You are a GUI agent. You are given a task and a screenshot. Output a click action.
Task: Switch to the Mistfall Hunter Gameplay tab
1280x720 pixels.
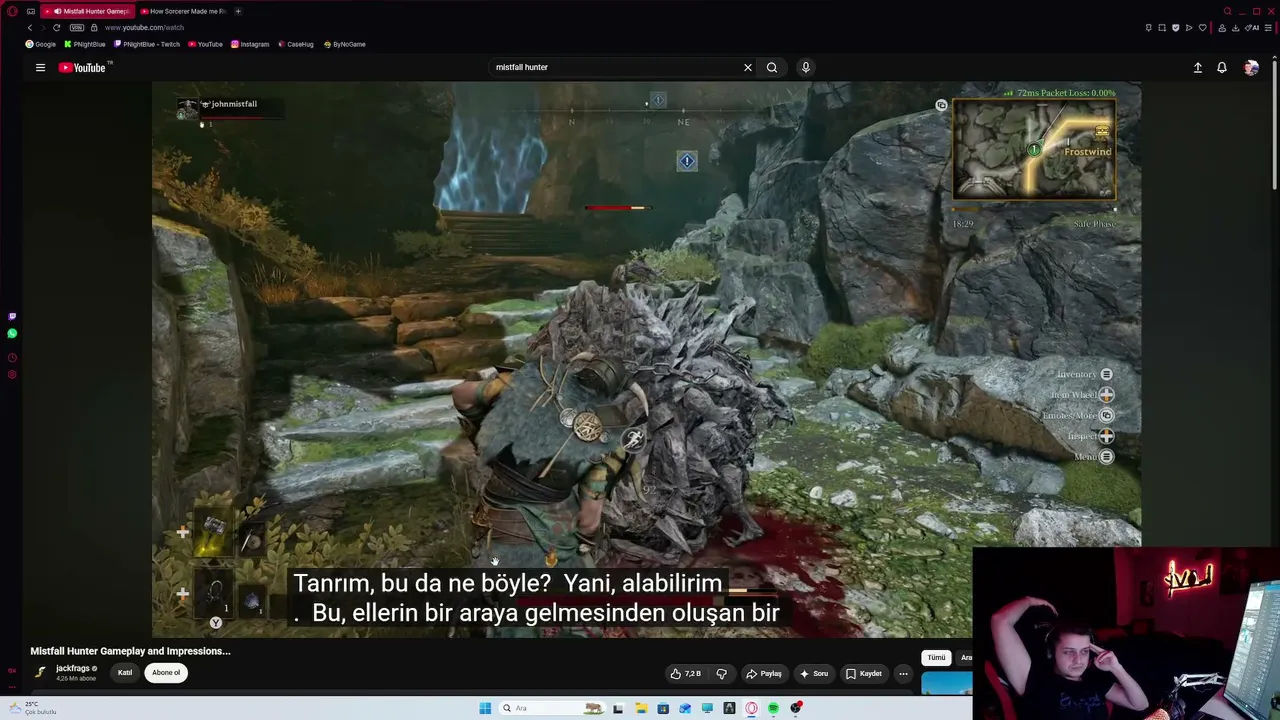[89, 11]
